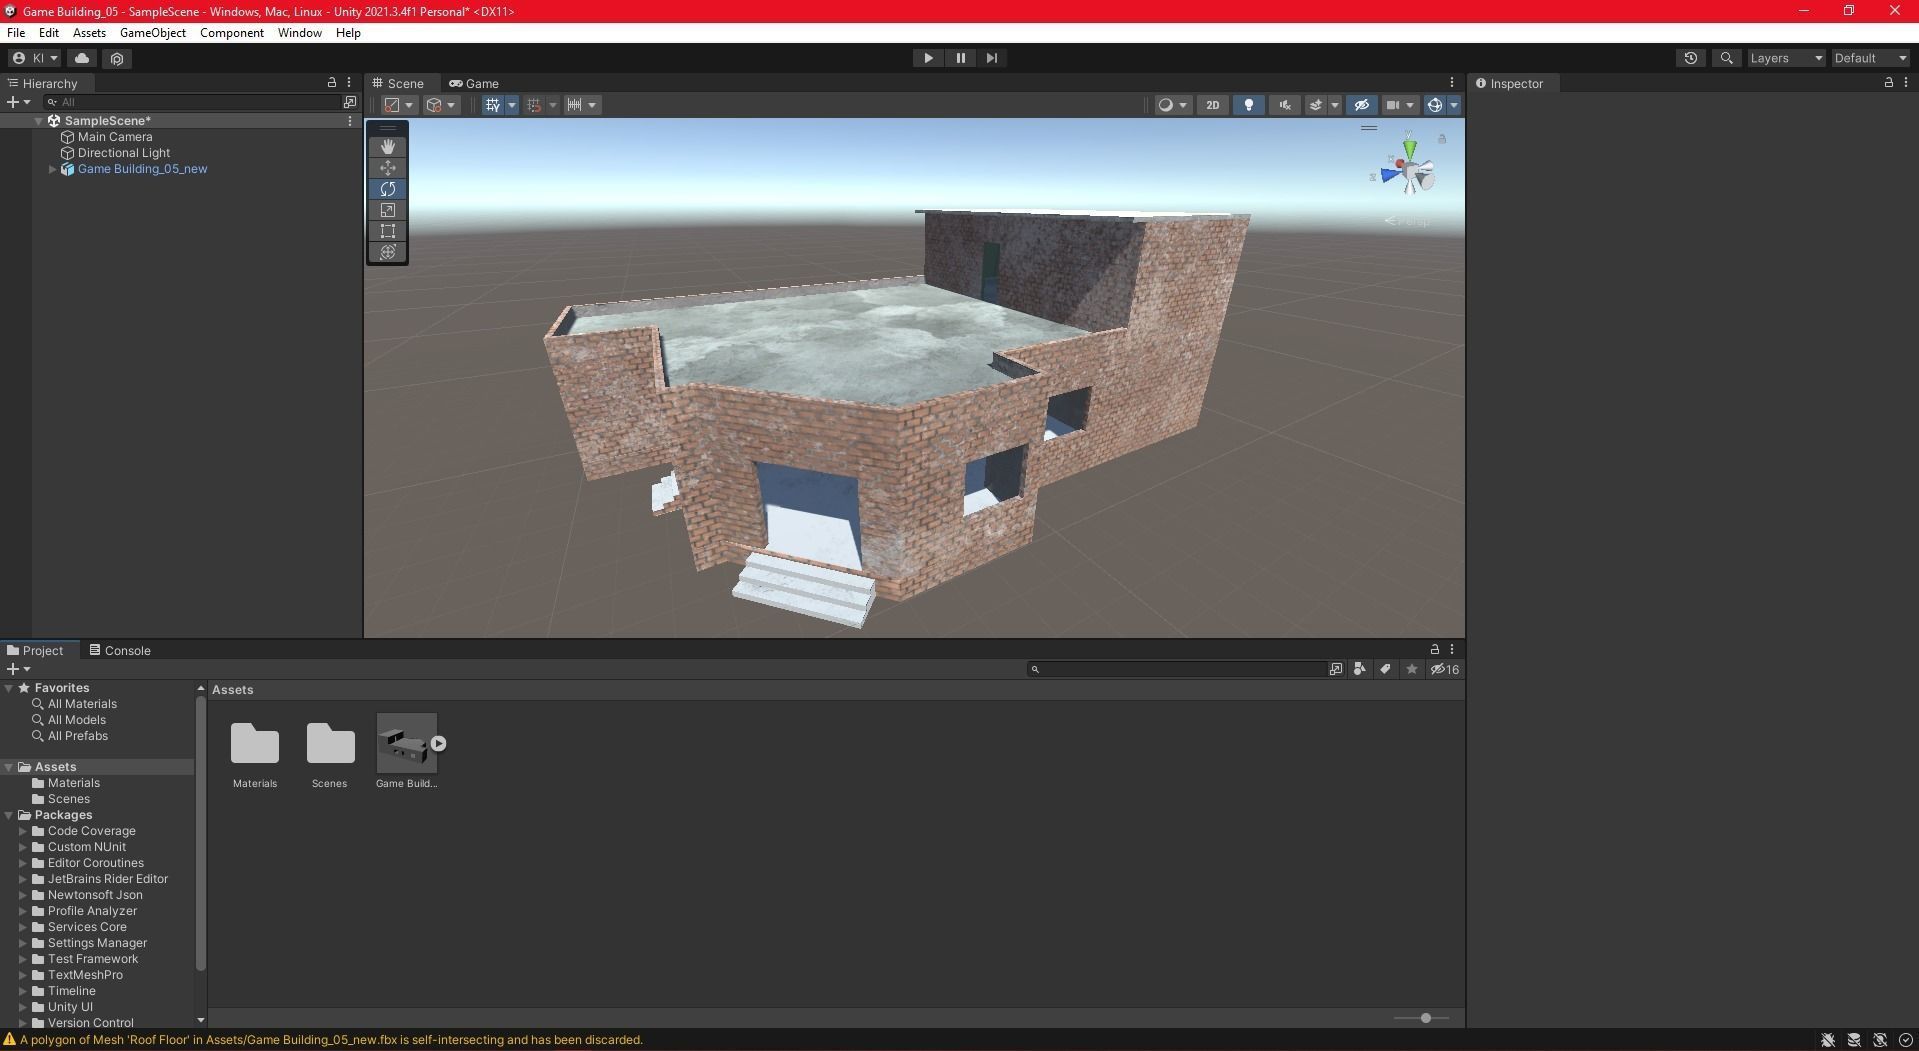This screenshot has height=1051, width=1919.
Task: Select the Move tool in Scene toolbar
Action: (388, 168)
